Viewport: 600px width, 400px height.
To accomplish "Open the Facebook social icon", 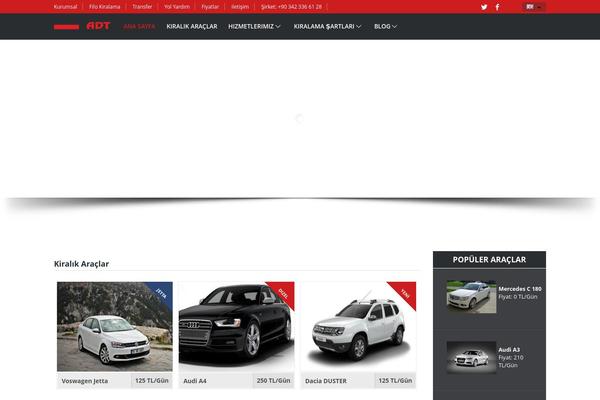I will (497, 7).
